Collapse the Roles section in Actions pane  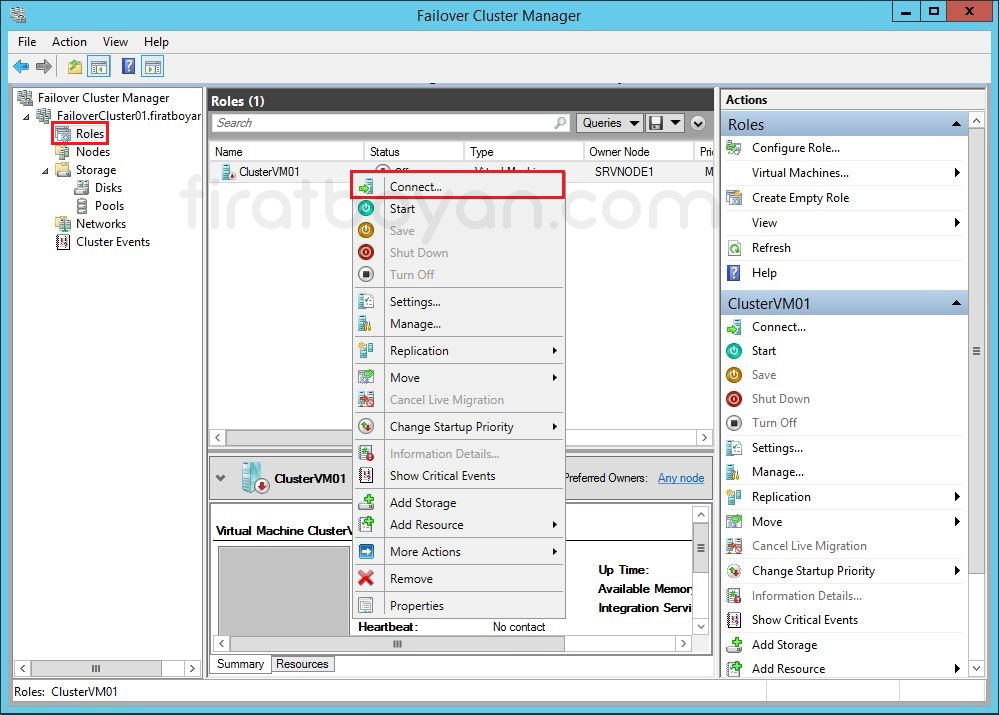tap(956, 124)
